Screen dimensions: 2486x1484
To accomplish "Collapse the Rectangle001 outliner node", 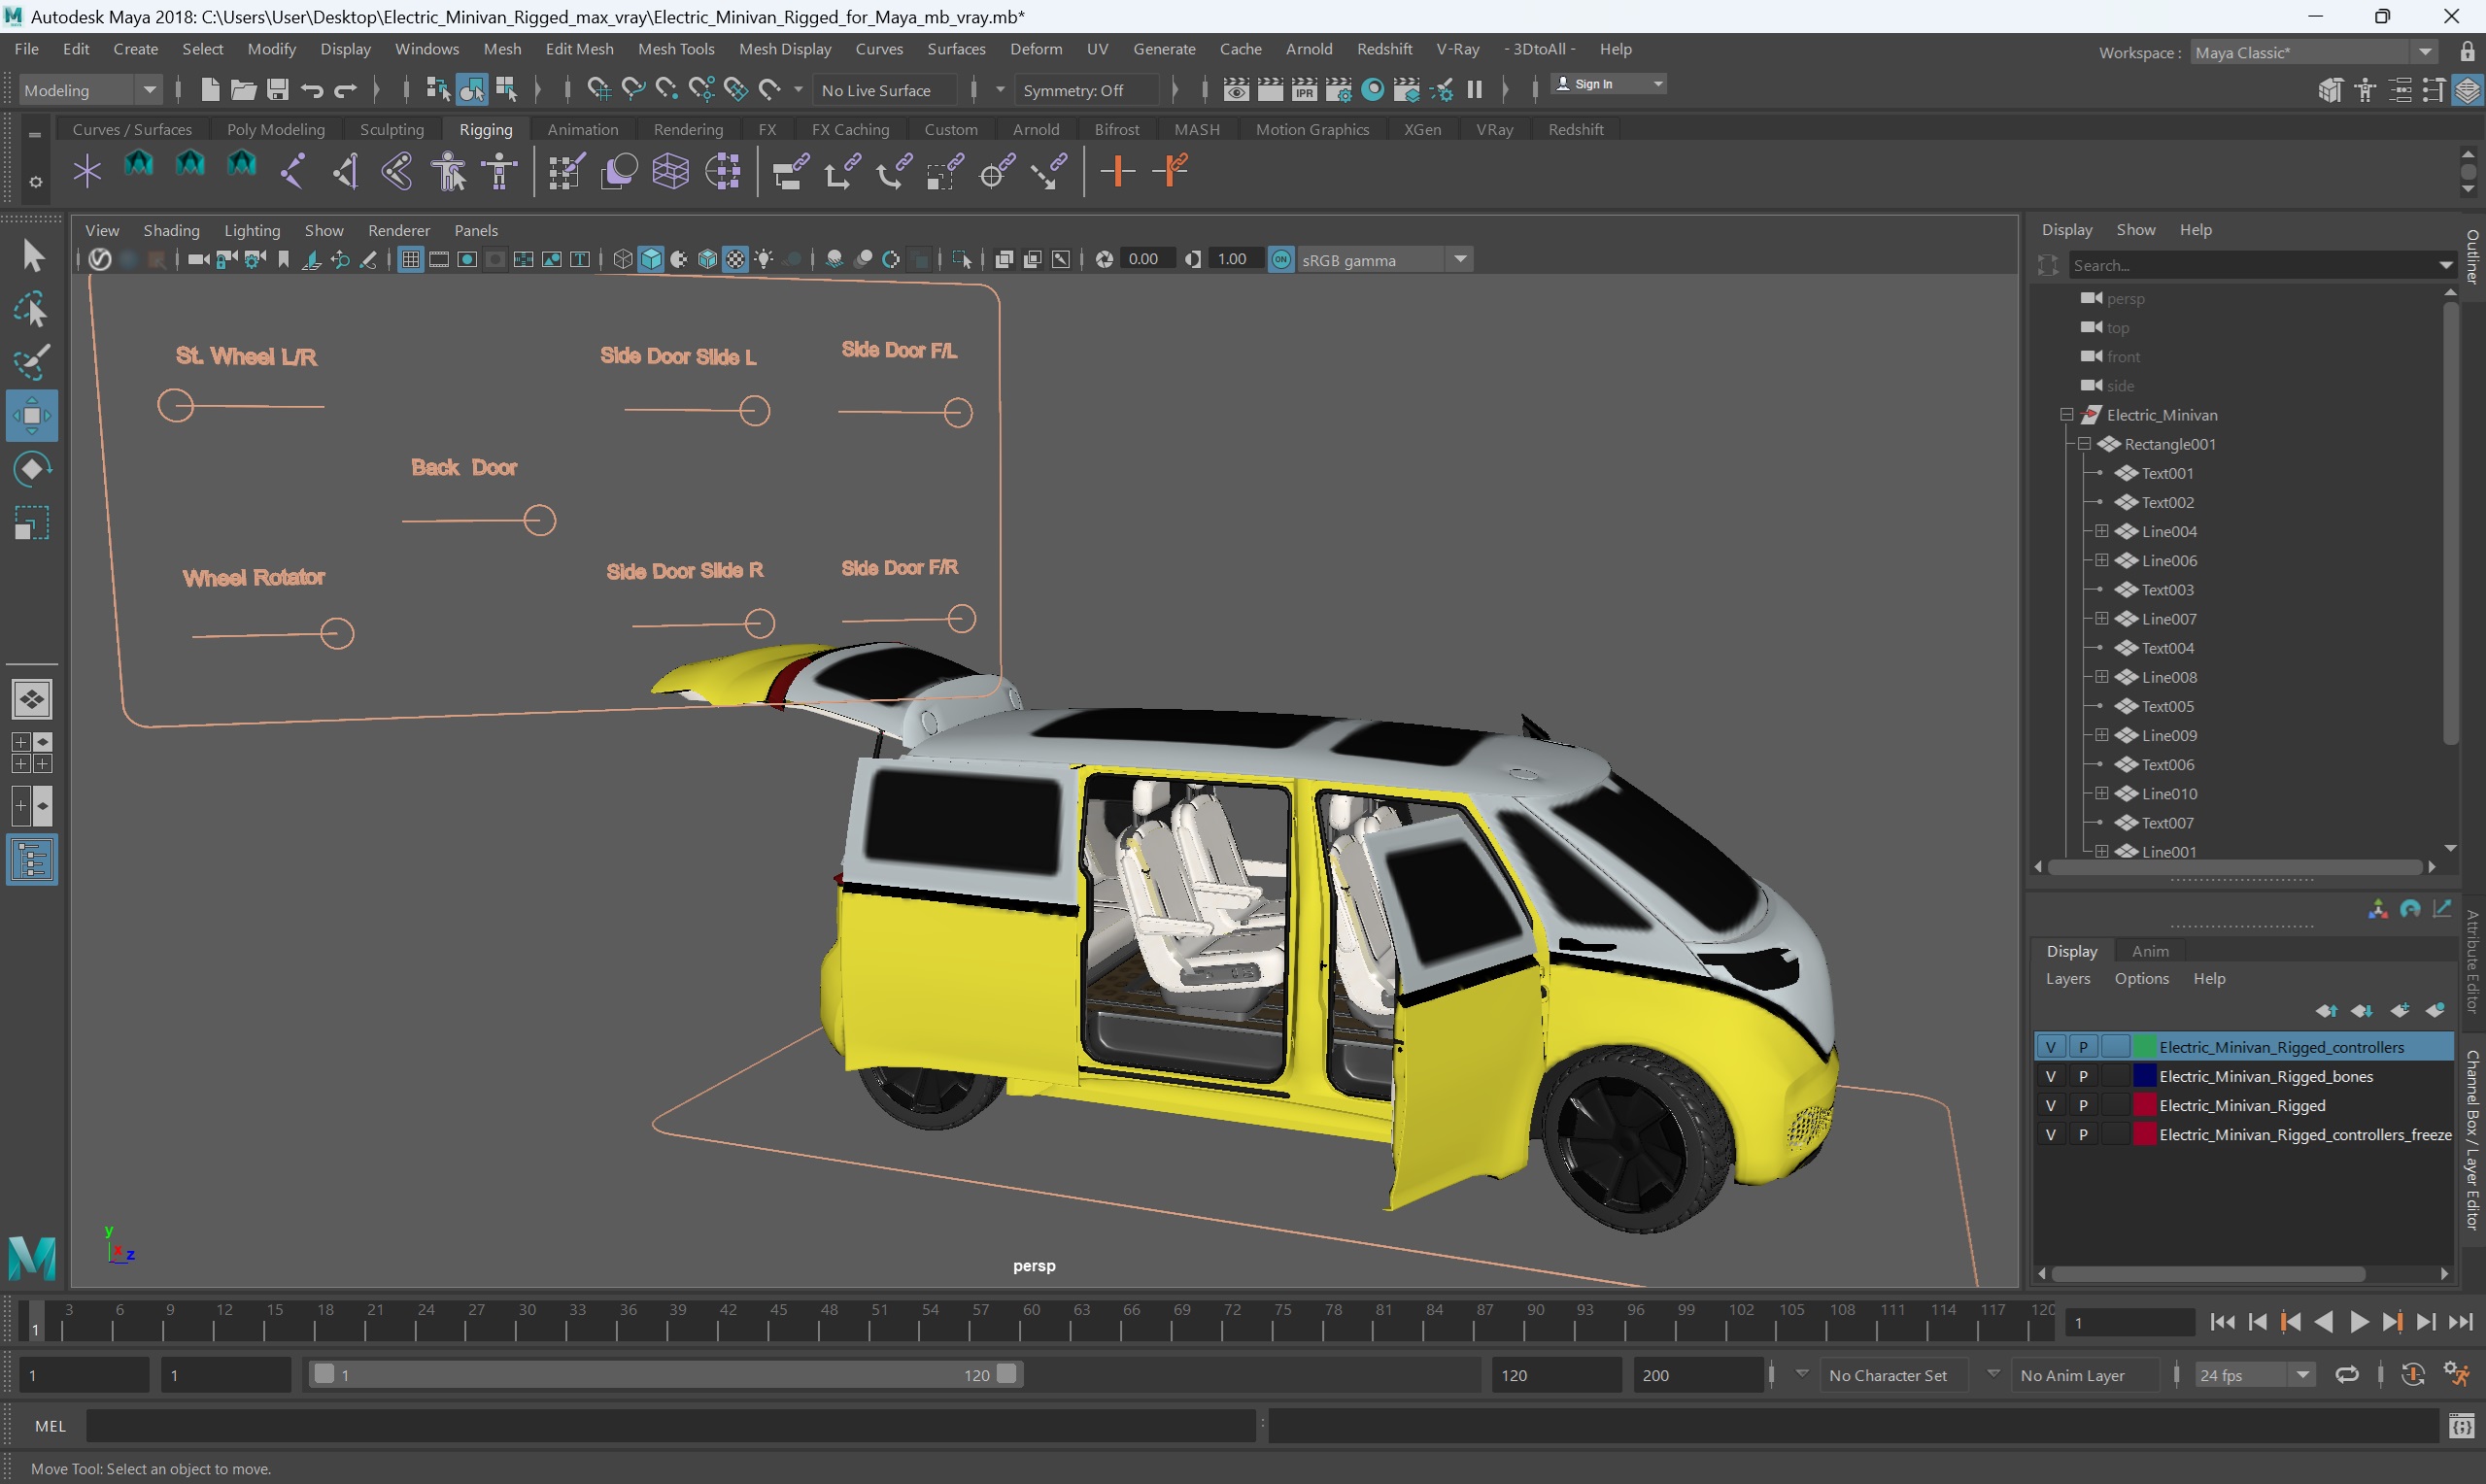I will [2084, 443].
